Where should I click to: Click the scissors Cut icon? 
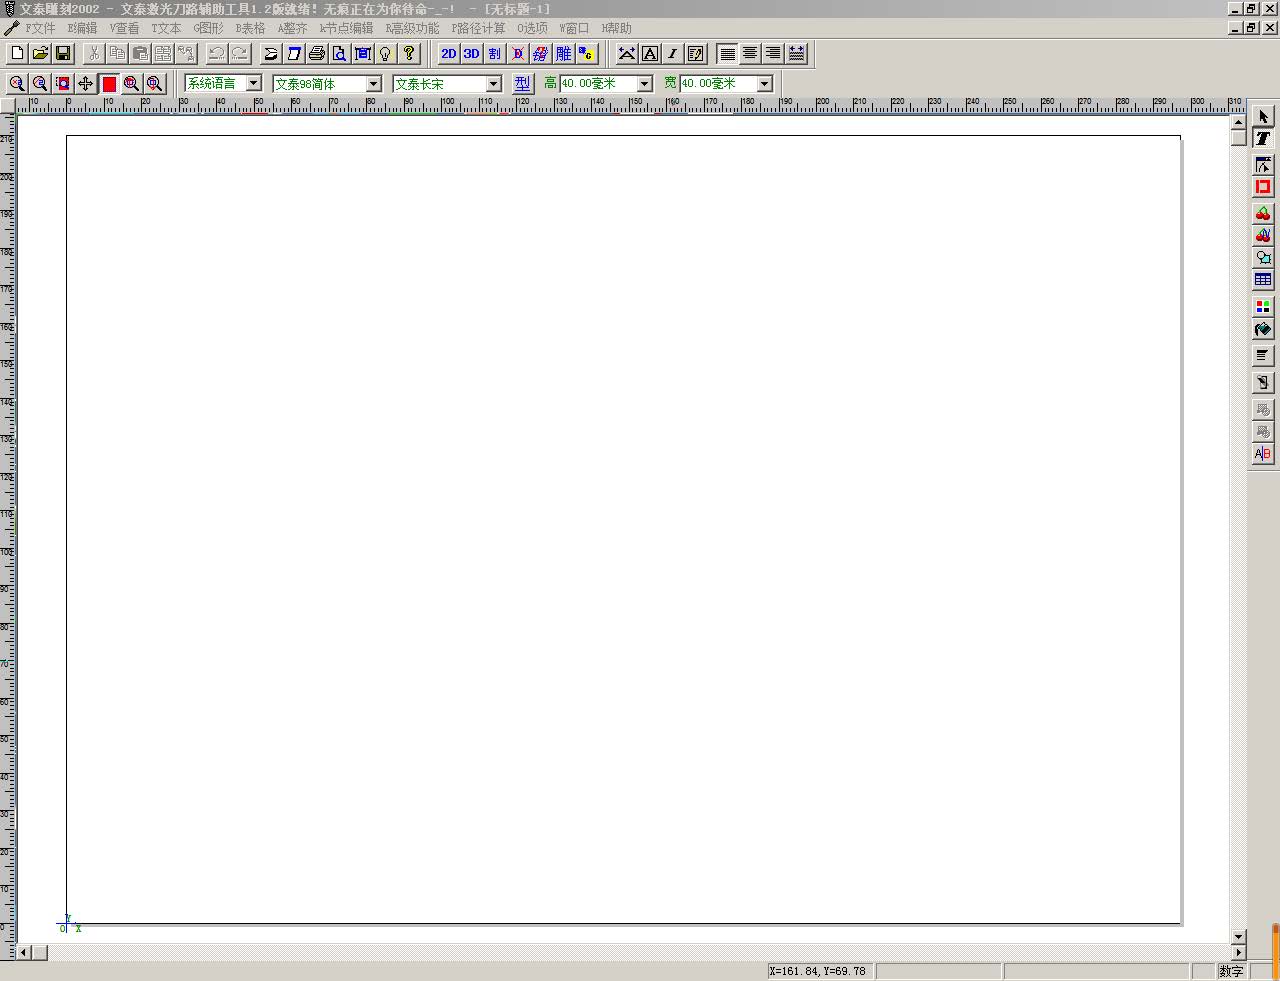(x=94, y=53)
